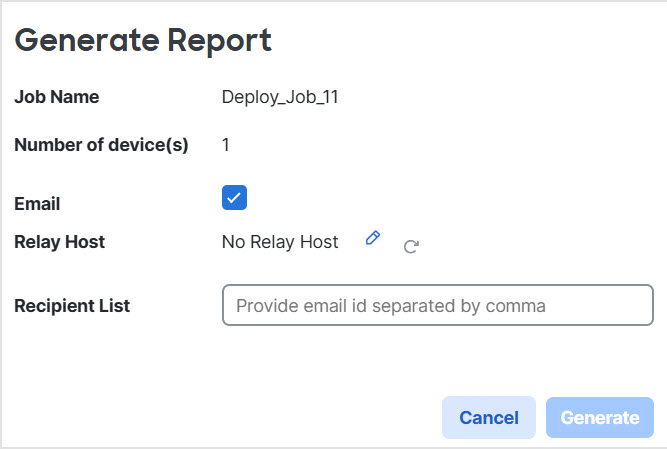Refresh the Relay Host value

coord(410,246)
